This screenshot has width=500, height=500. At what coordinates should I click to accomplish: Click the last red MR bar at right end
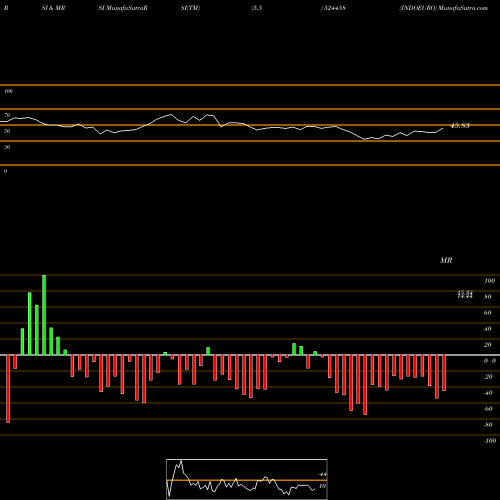coord(444,373)
